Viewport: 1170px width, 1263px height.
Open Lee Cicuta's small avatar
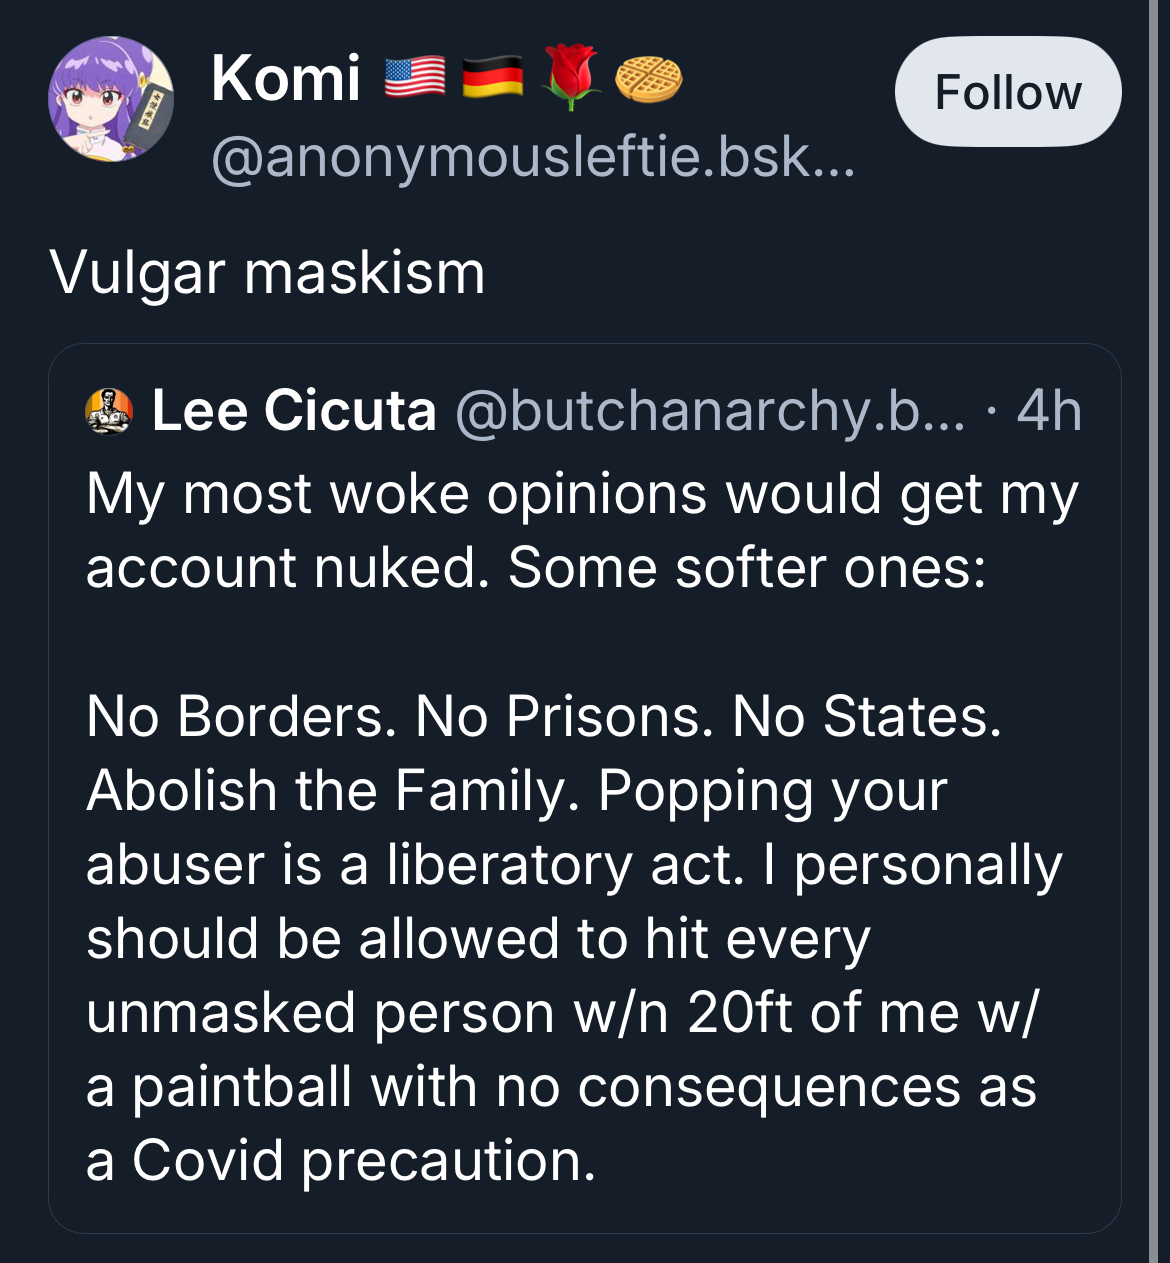pyautogui.click(x=109, y=411)
